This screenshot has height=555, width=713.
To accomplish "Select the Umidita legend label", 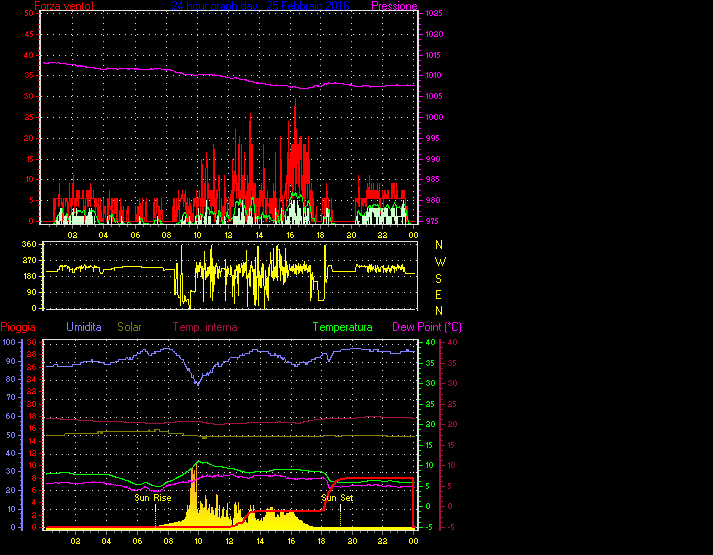I will tap(86, 327).
